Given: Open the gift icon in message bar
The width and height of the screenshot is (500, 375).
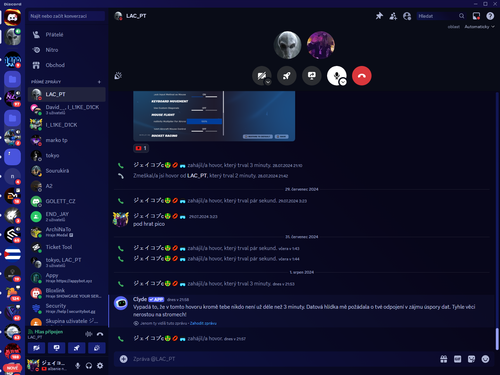Looking at the screenshot, I should (x=444, y=359).
